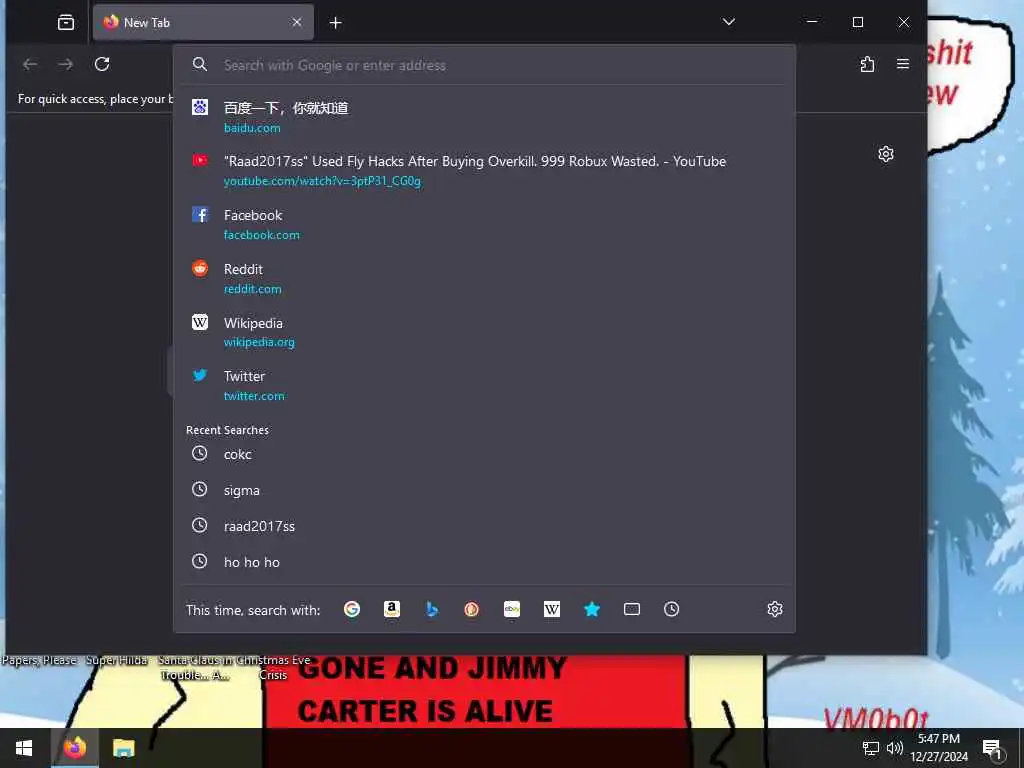Open File Explorer from the taskbar

123,748
